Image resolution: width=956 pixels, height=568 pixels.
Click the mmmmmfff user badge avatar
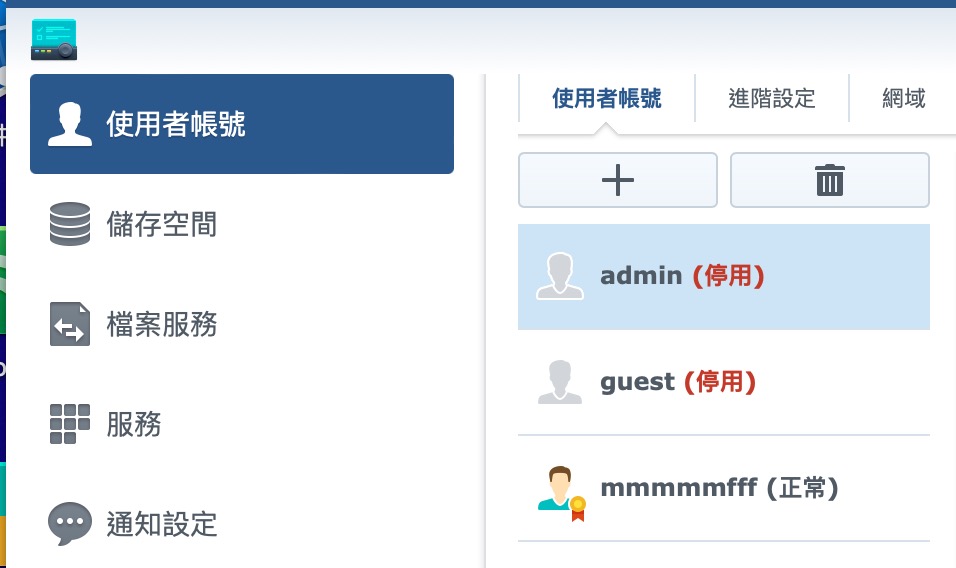tap(560, 490)
